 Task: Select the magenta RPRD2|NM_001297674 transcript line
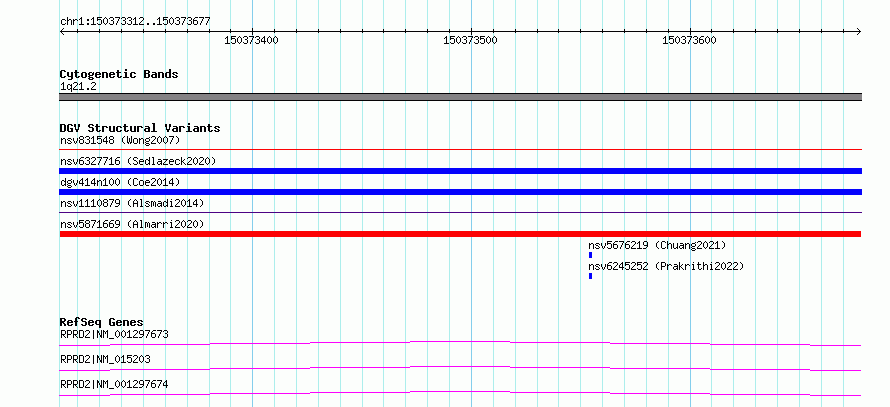pos(460,393)
